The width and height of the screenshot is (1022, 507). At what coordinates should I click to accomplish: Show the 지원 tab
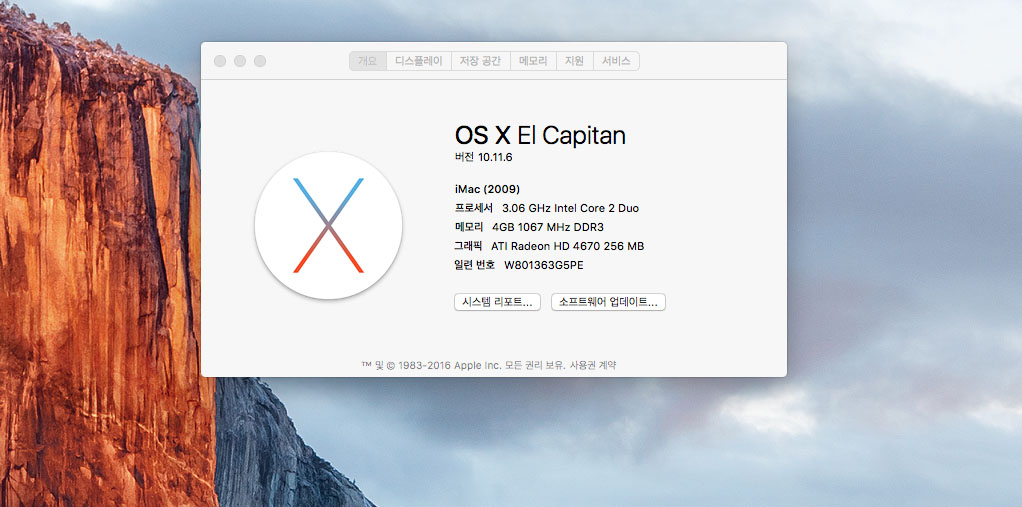574,61
